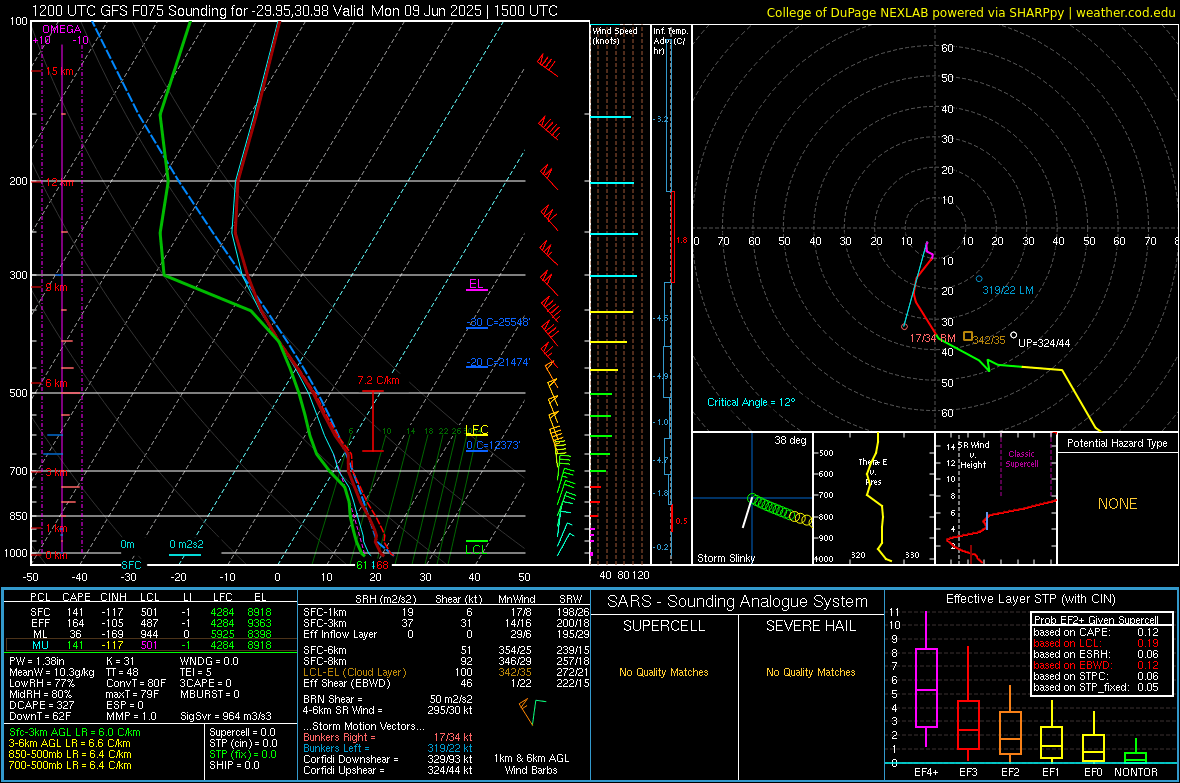
Task: Click the '319/22 LM' hodograph label
Action: pos(1008,290)
